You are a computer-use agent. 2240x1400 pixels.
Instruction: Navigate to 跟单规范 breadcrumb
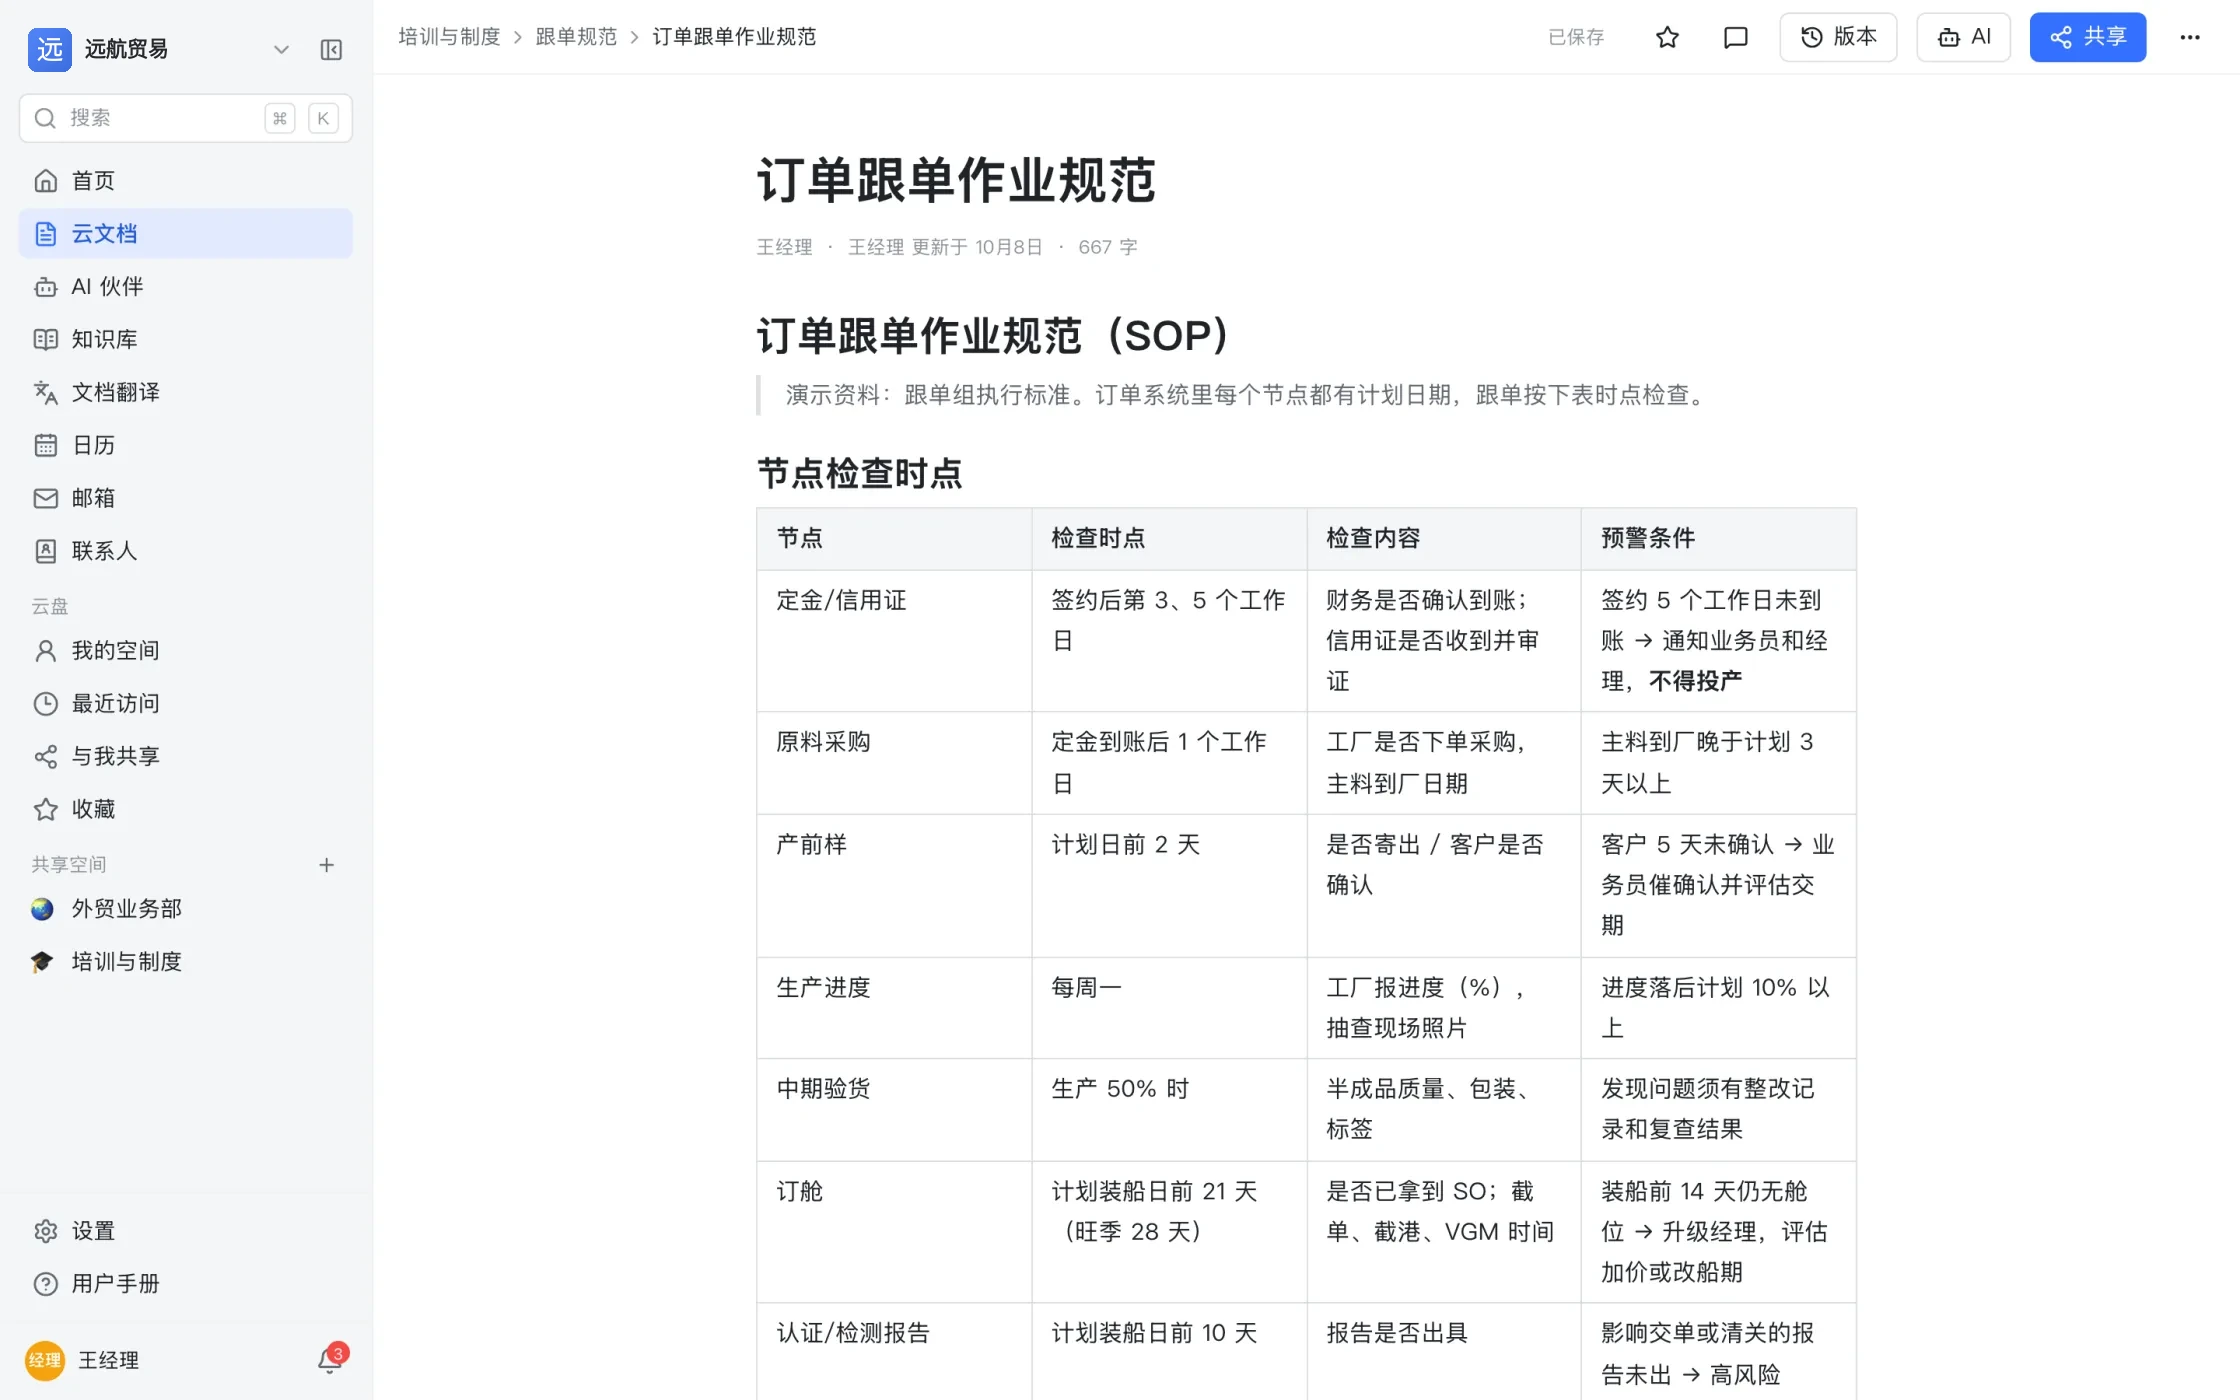pos(576,37)
